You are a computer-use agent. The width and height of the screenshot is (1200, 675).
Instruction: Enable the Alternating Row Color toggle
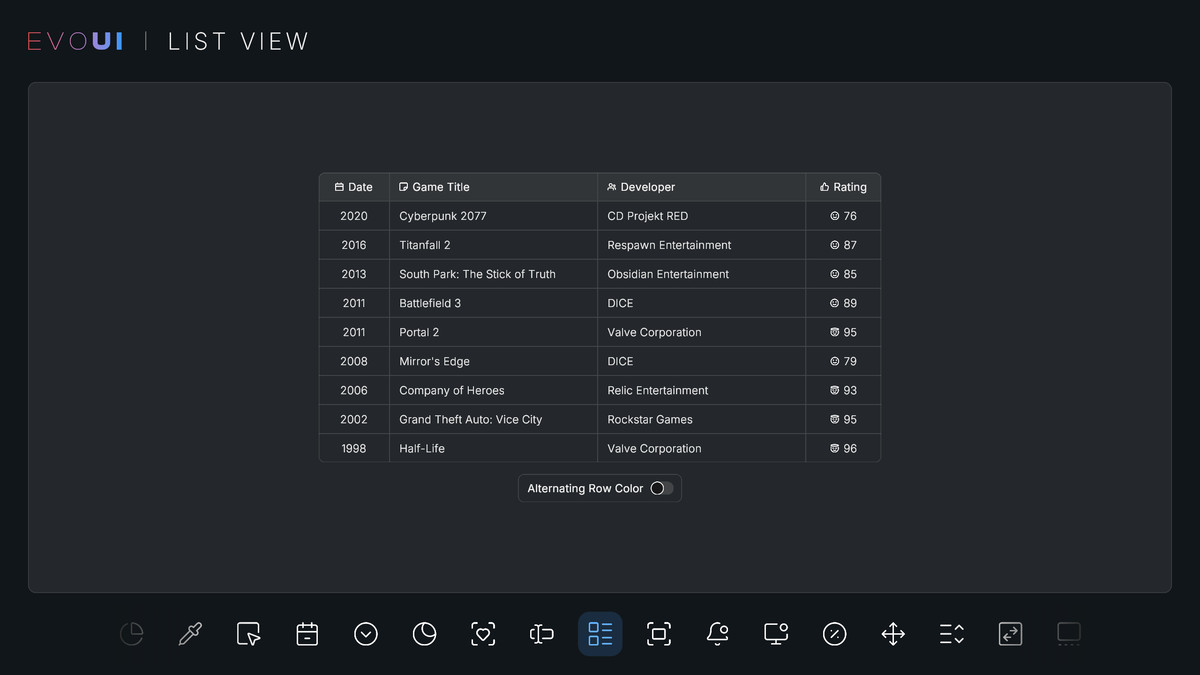660,488
